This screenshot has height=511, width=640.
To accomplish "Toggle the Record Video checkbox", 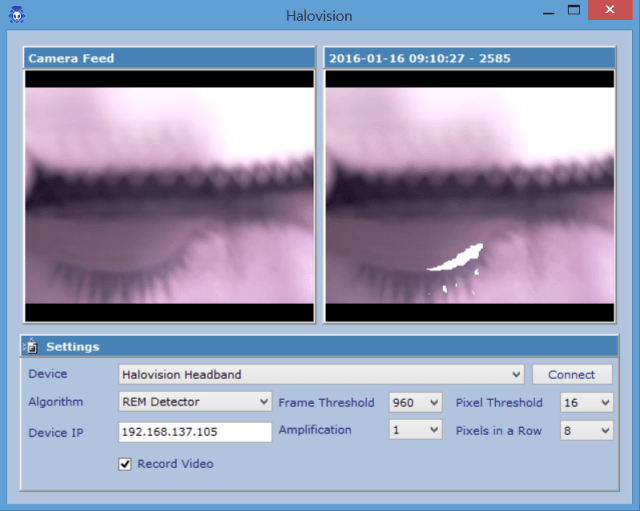I will click(x=125, y=464).
